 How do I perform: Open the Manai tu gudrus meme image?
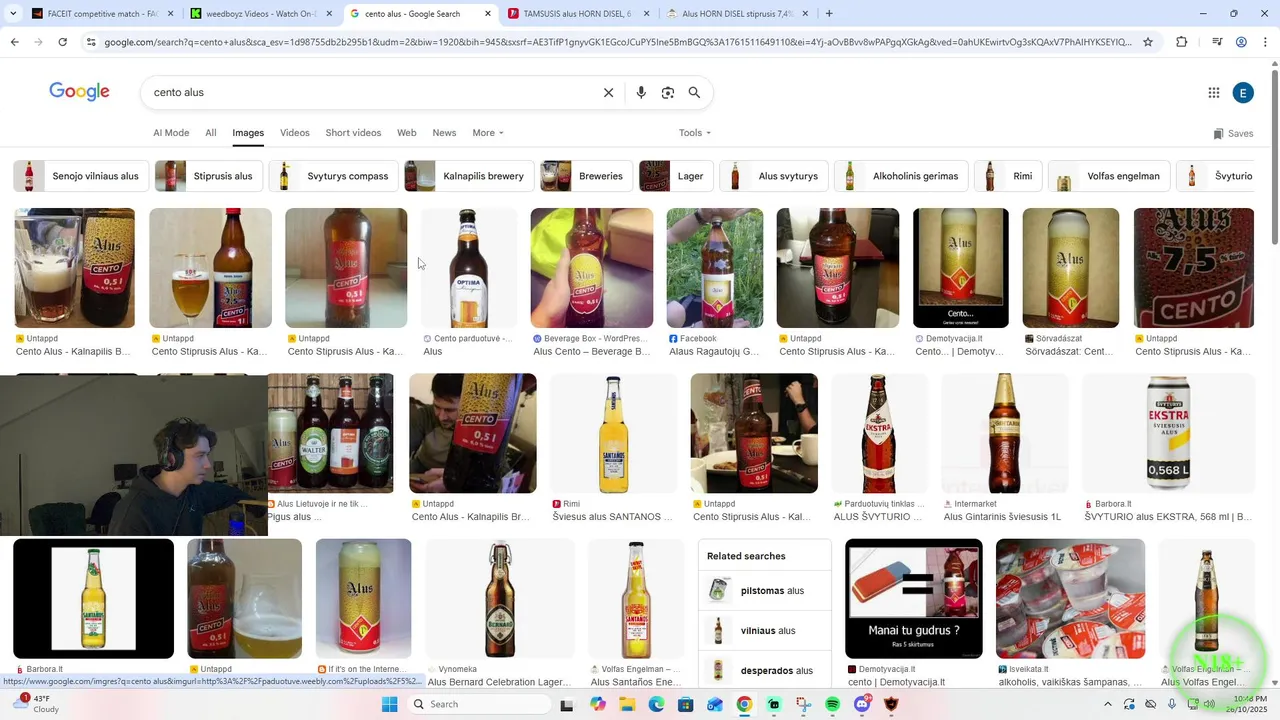[x=914, y=598]
